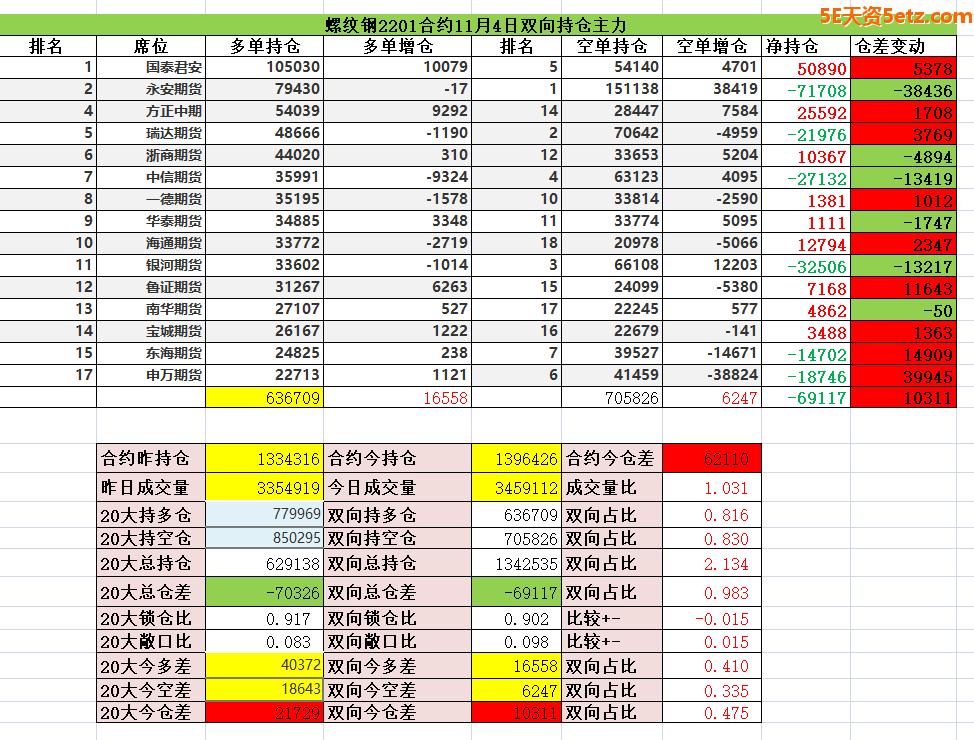The image size is (974, 740).
Task: Click the red cell showing 39945
Action: tap(903, 377)
